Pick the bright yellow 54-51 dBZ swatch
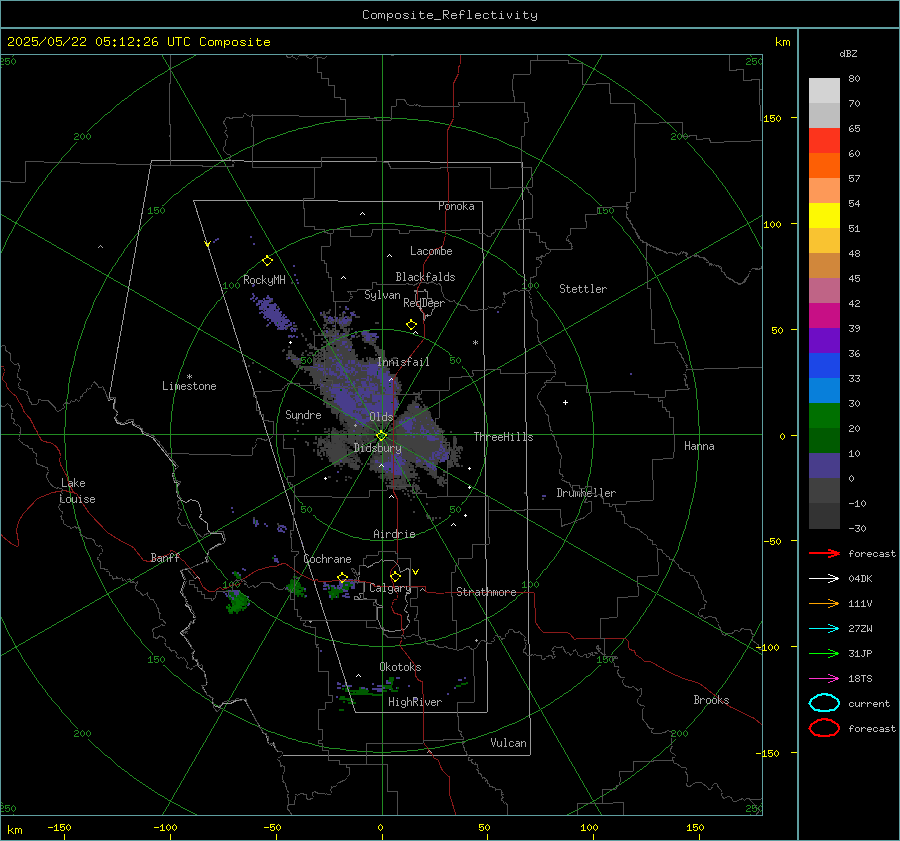Image resolution: width=900 pixels, height=841 pixels. (824, 216)
